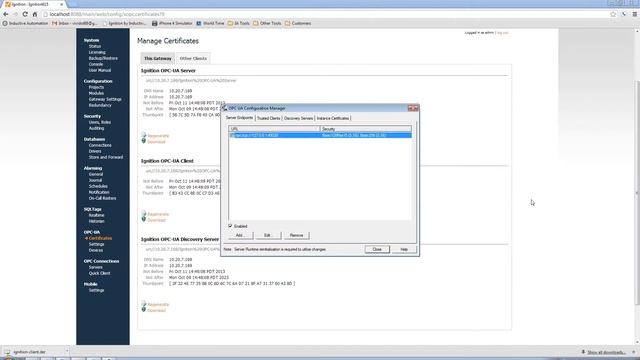The height and width of the screenshot is (360, 640).
Task: Click Download icon under Ignition OPC-UA Client
Action: (144, 220)
